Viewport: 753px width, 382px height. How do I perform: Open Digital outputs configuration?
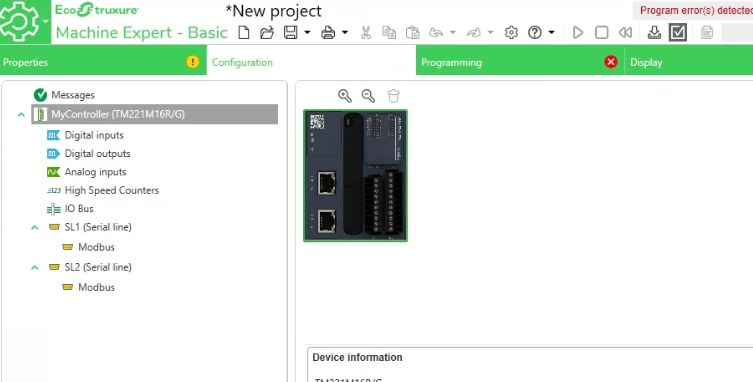click(97, 154)
